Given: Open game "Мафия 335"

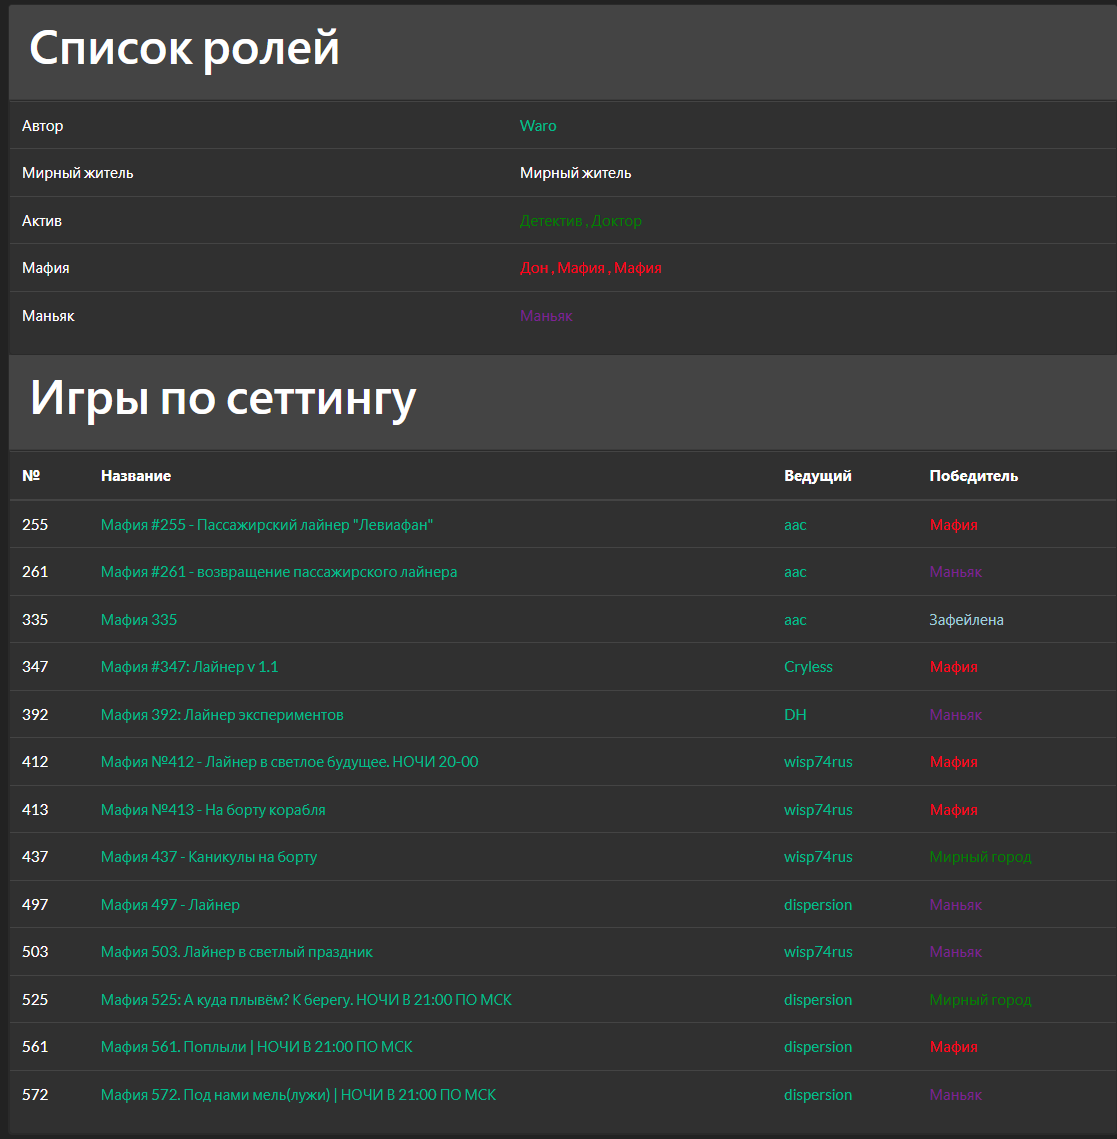Looking at the screenshot, I should tap(138, 619).
